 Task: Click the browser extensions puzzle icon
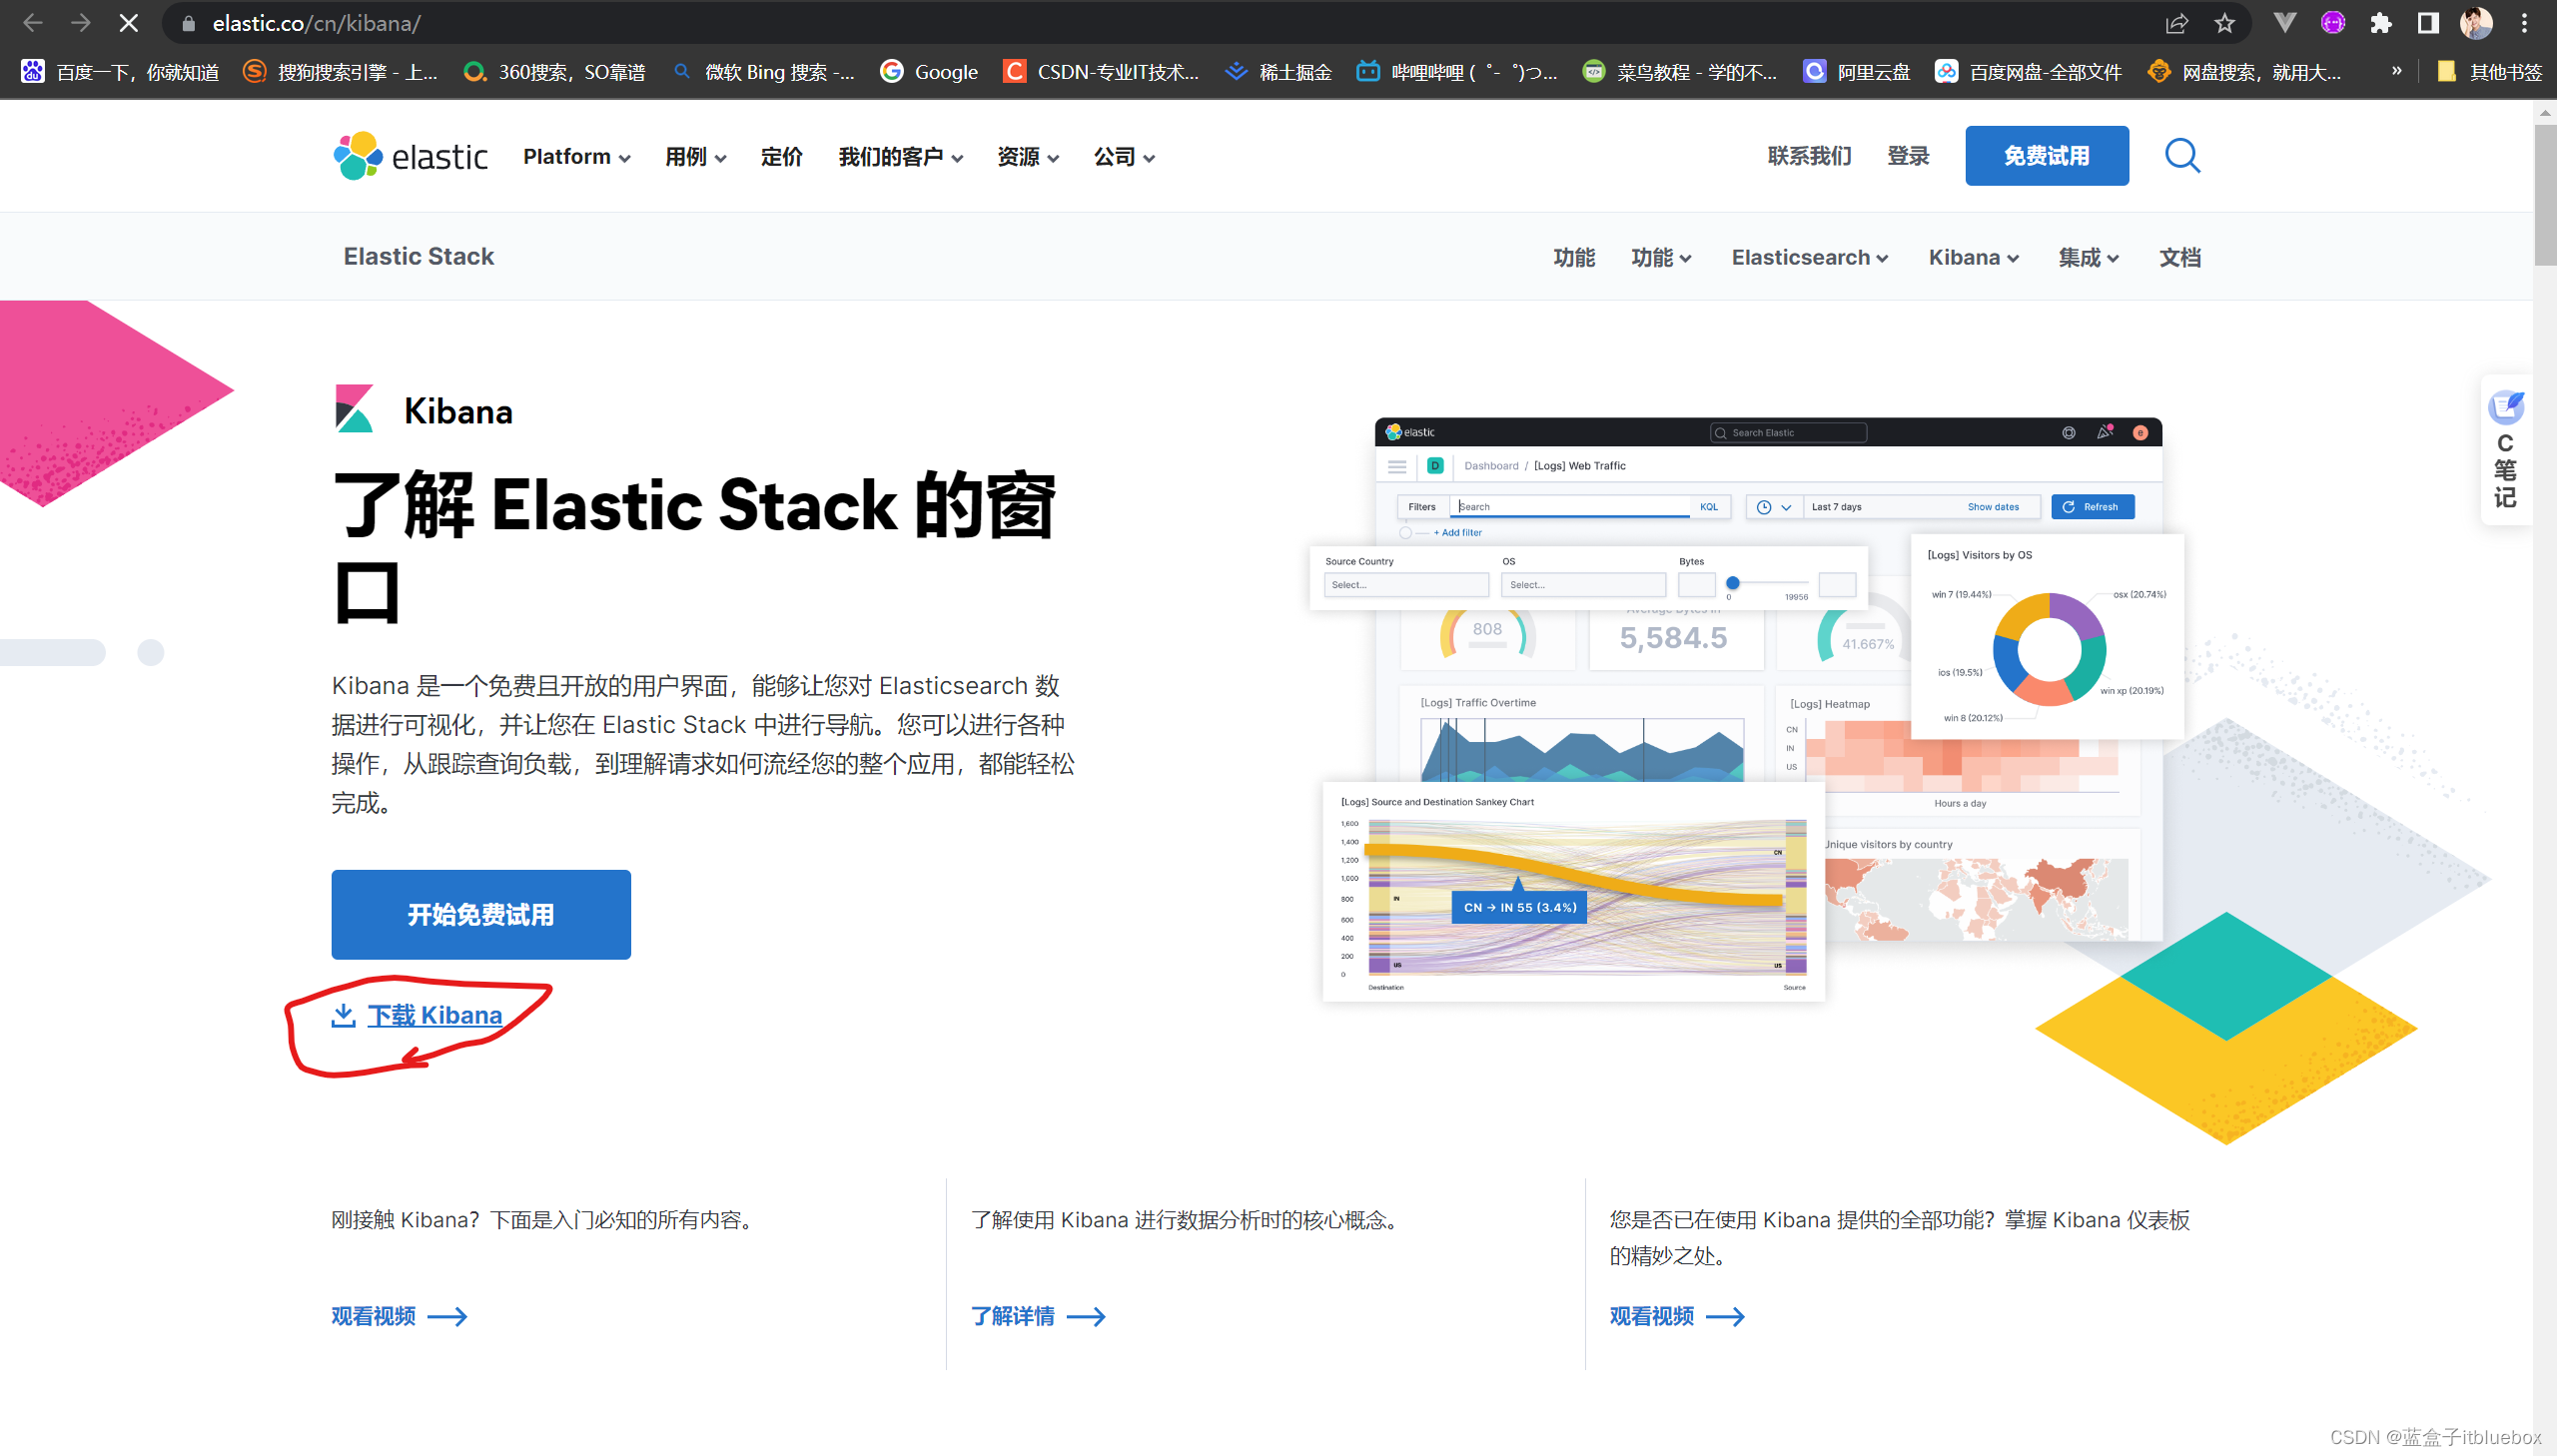[x=2381, y=23]
